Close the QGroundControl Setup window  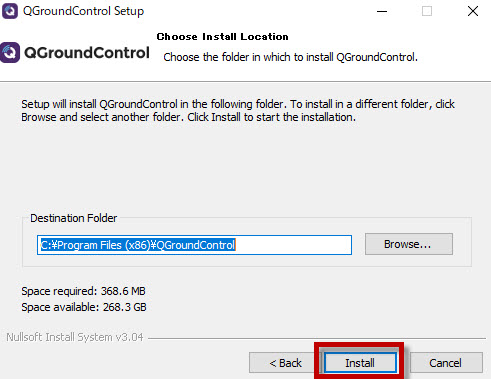tap(473, 11)
